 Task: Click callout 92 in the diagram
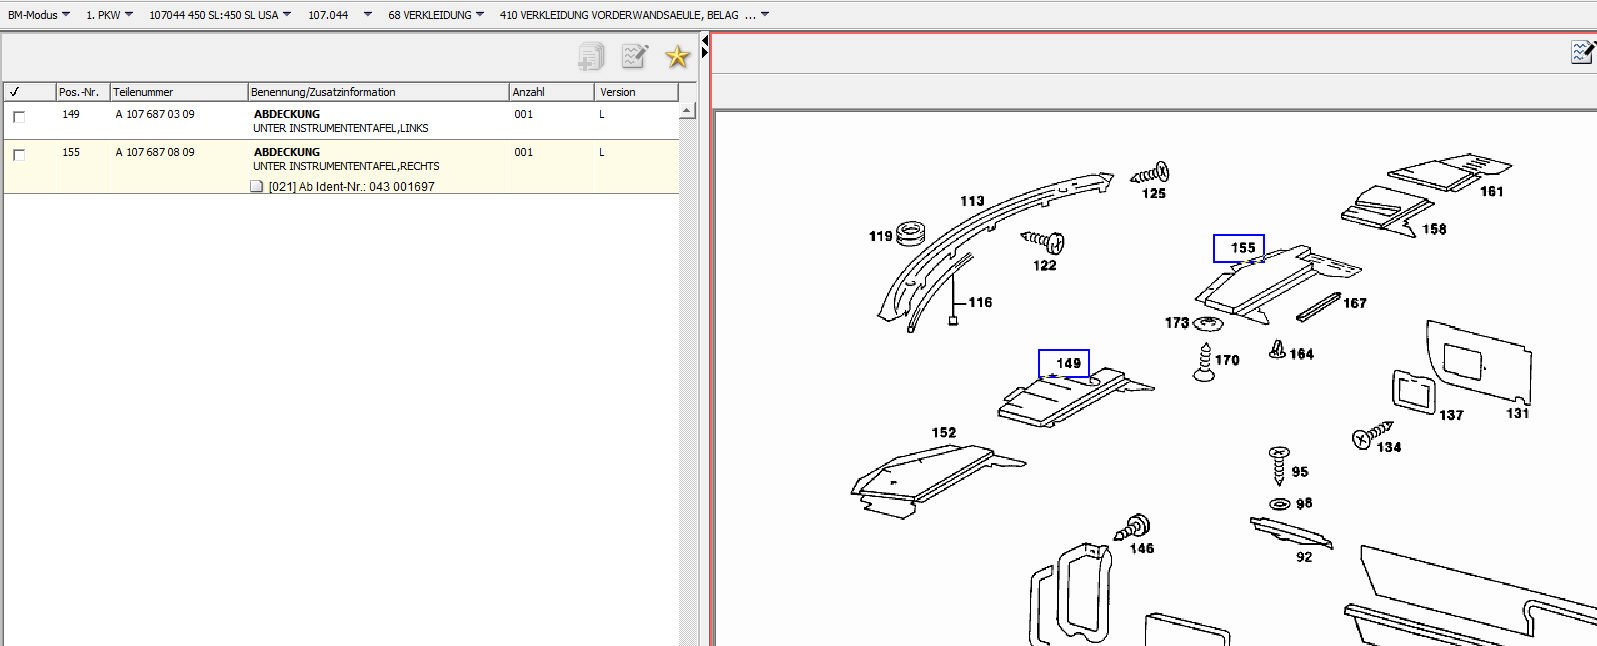[1304, 557]
